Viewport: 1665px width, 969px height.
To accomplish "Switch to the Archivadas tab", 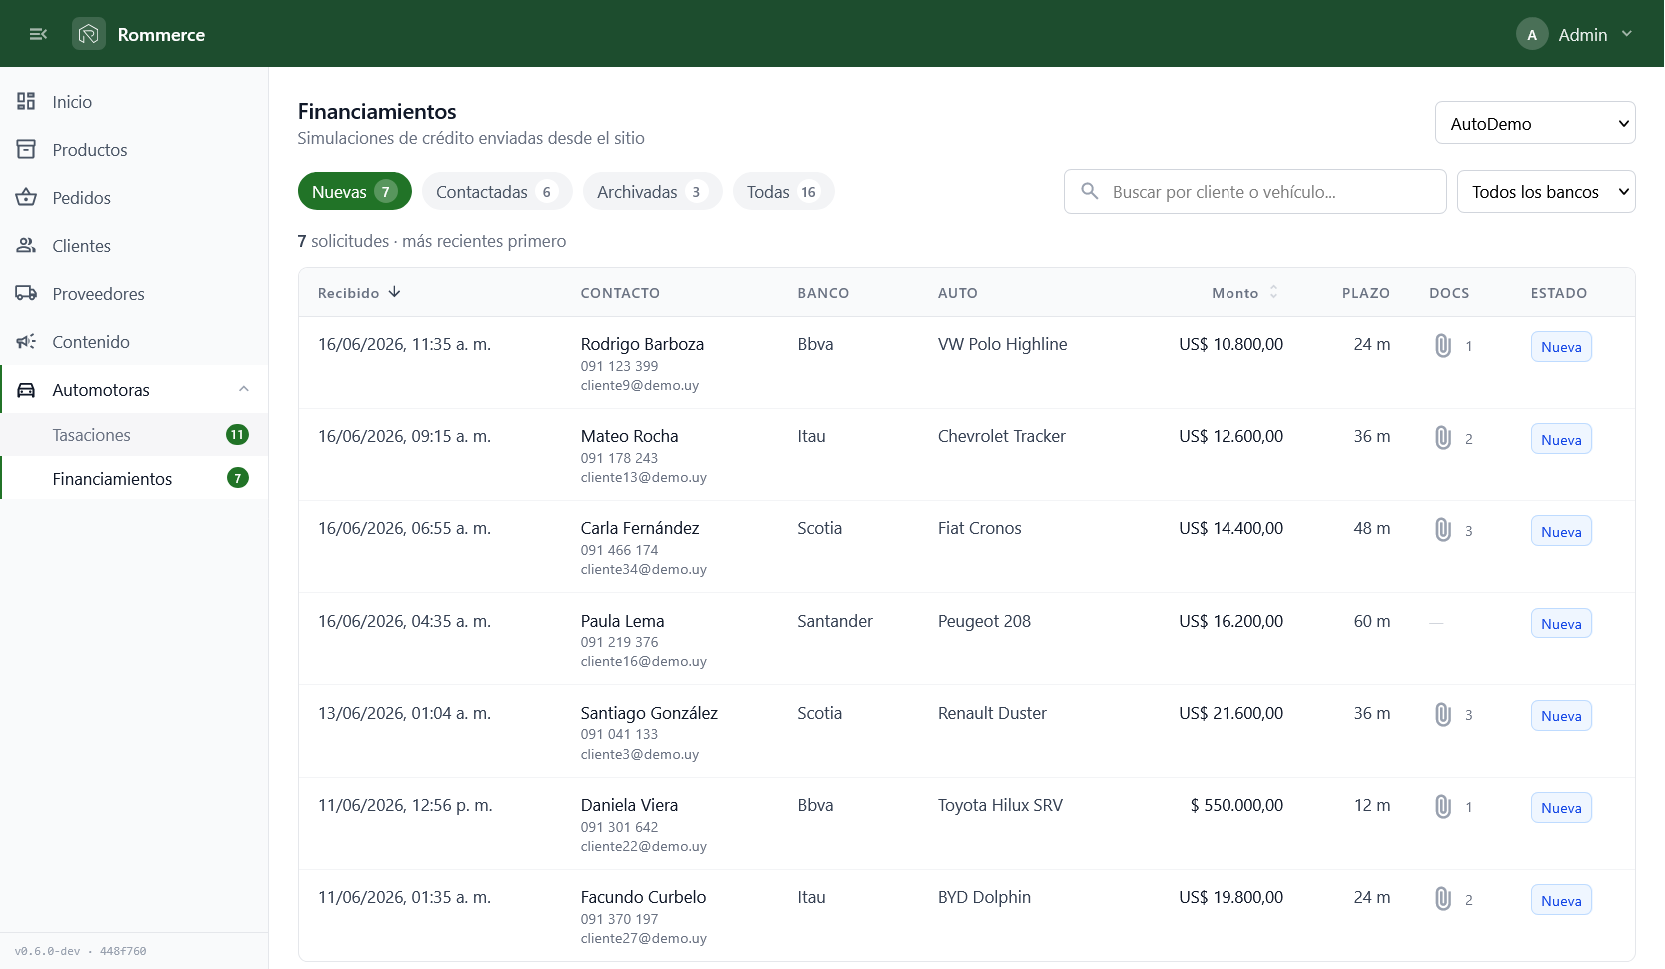I will [x=652, y=191].
